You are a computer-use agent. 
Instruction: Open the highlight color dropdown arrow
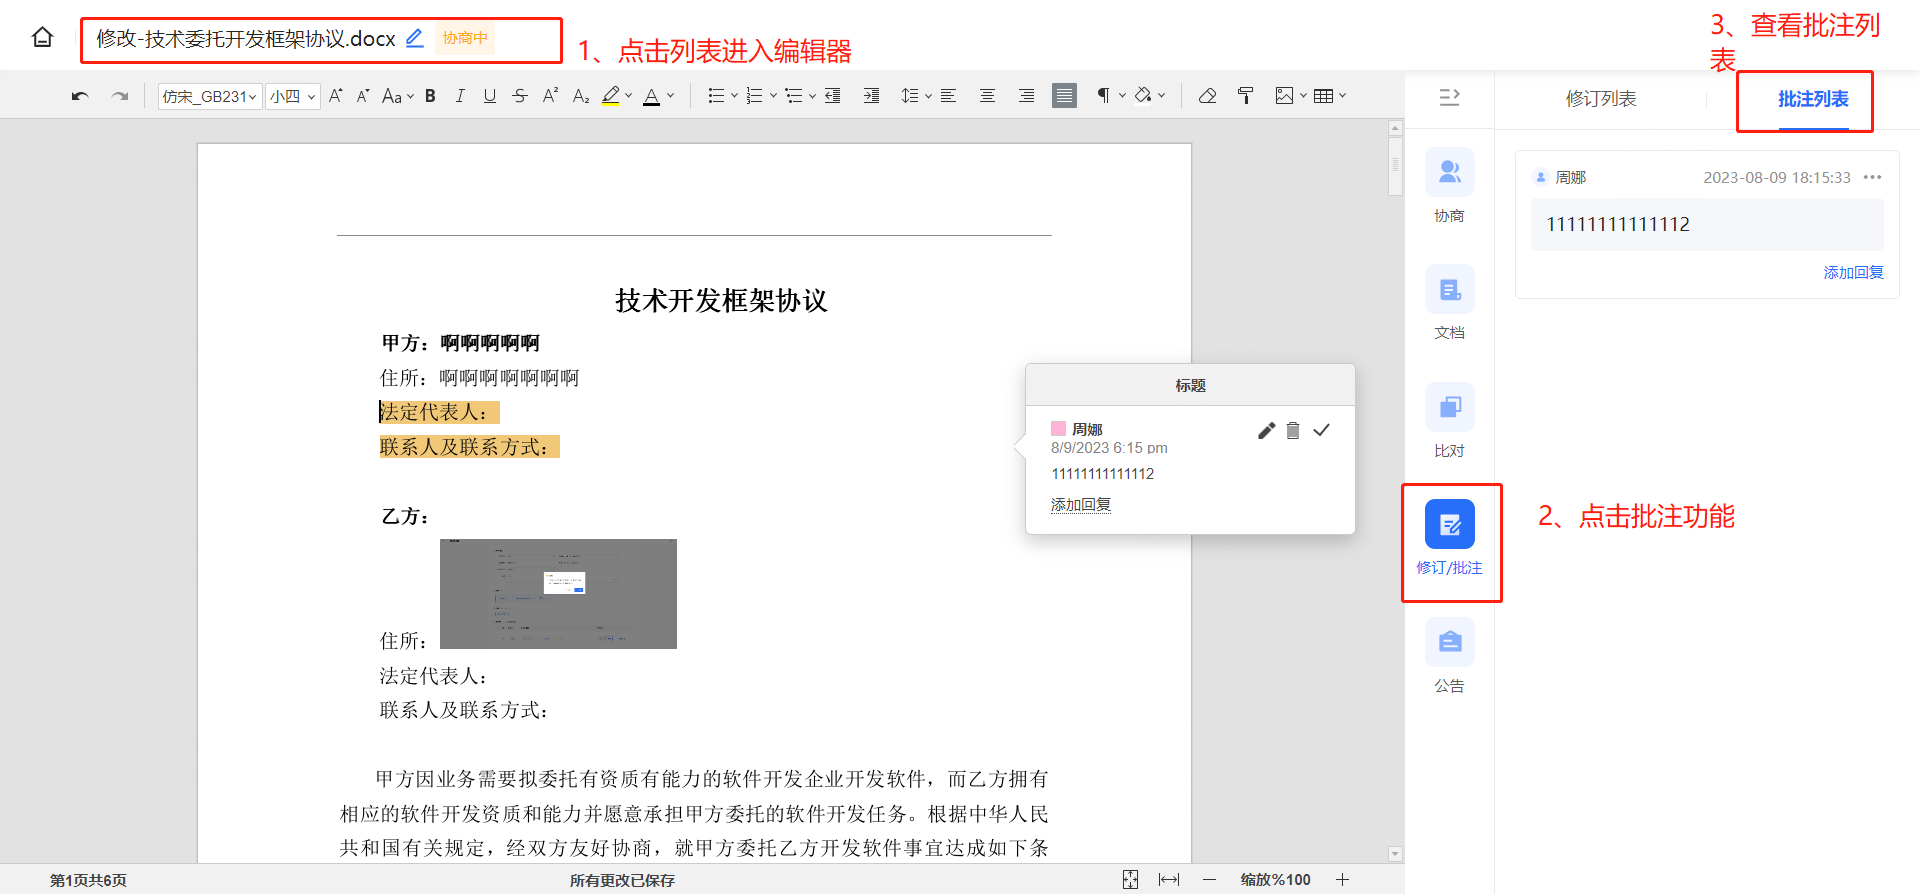tap(628, 96)
